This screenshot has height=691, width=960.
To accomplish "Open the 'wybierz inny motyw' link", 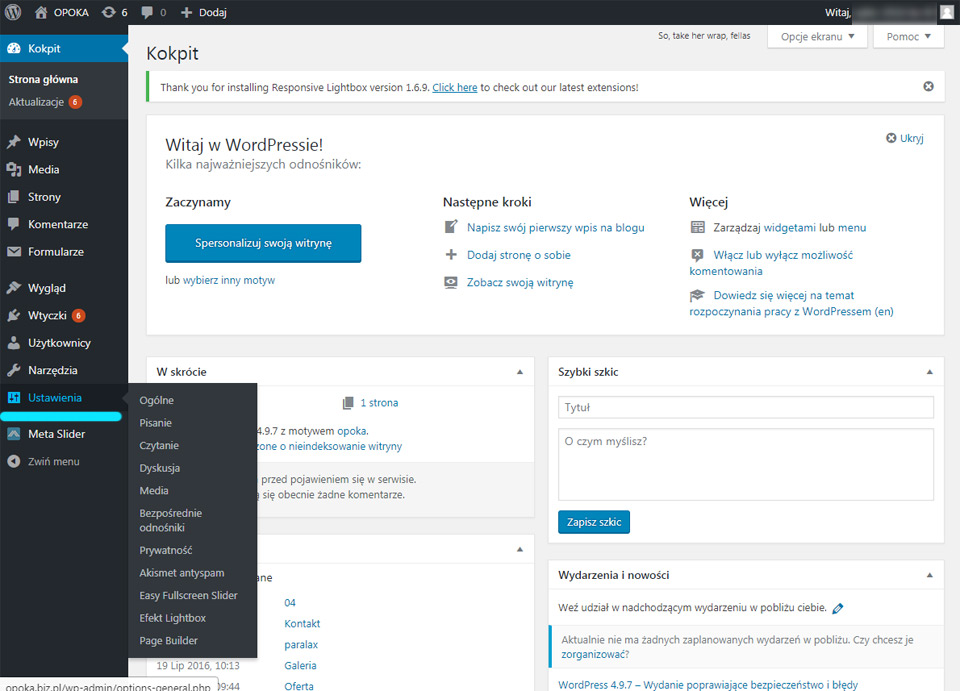I will (x=229, y=280).
